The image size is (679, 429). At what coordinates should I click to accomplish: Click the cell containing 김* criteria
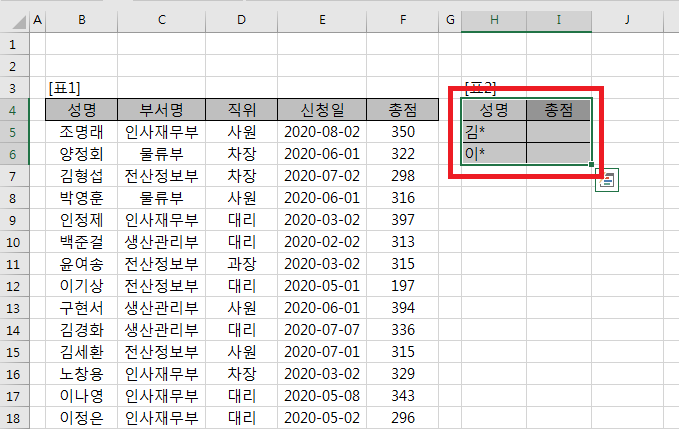(x=494, y=131)
